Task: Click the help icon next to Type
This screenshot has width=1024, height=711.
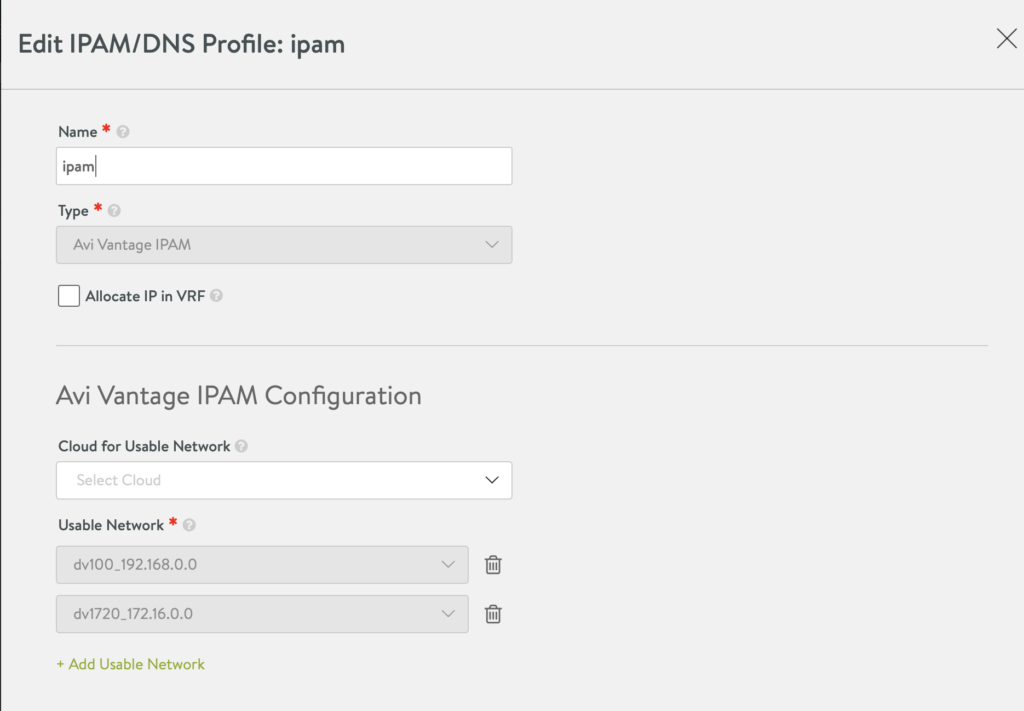Action: tap(114, 211)
